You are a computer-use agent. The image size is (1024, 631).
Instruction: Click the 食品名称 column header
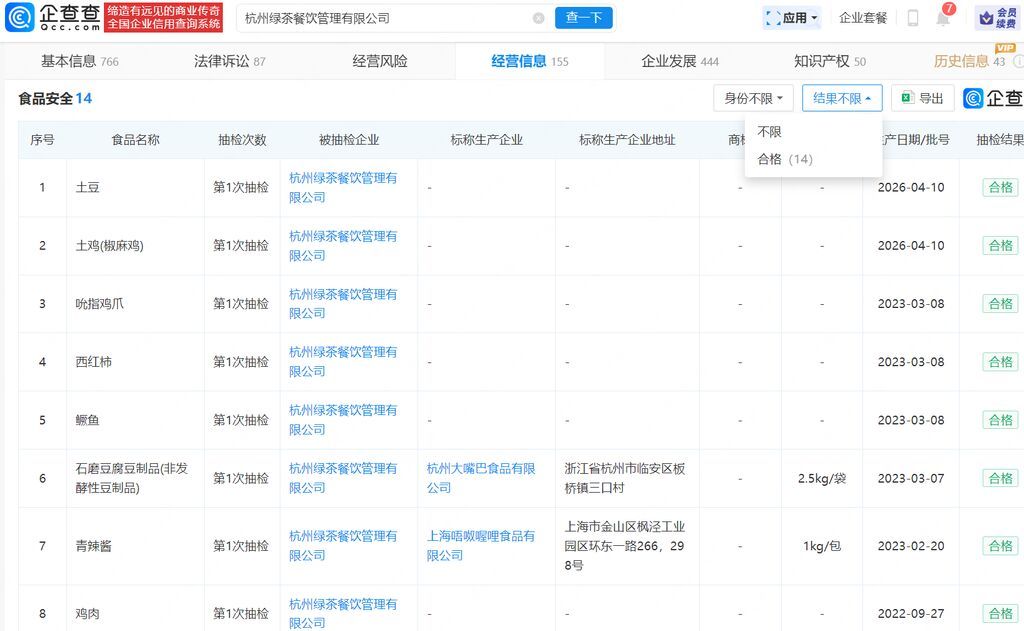tap(135, 140)
